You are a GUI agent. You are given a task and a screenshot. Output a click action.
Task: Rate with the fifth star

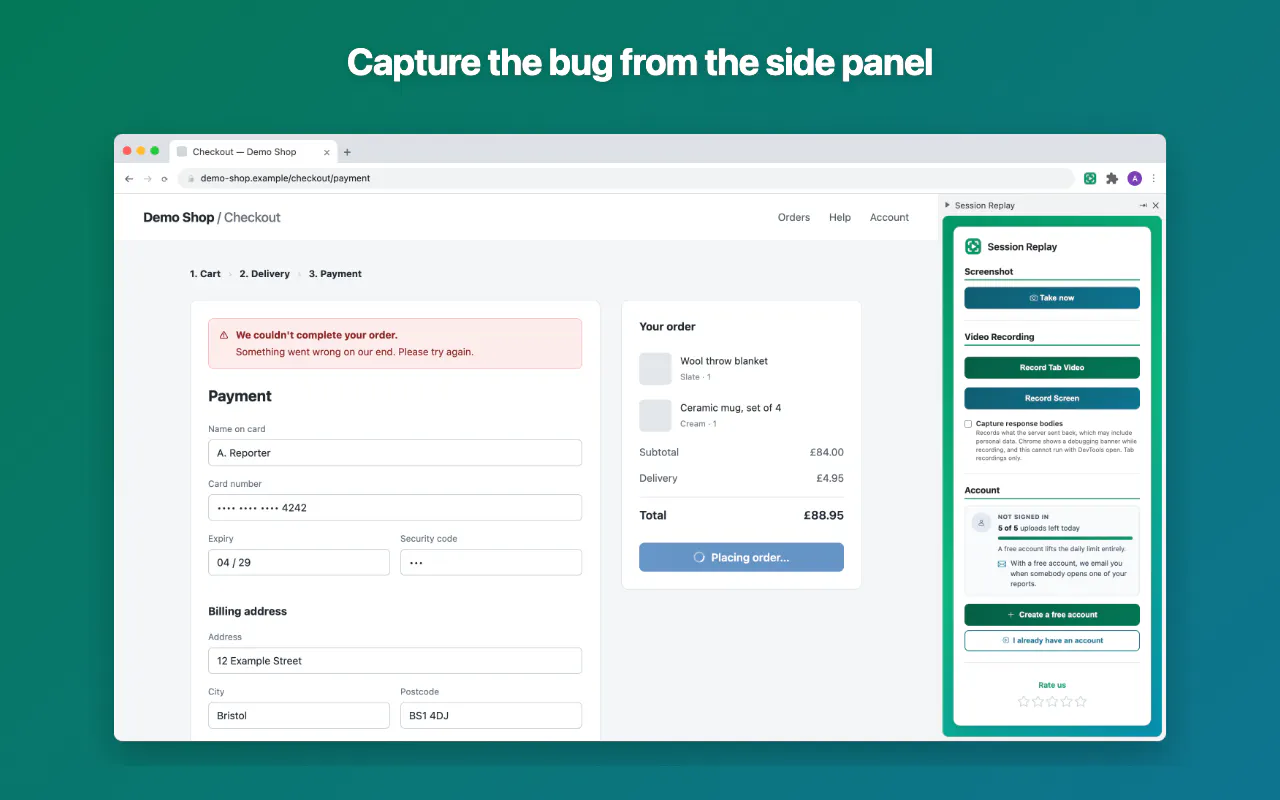click(x=1080, y=701)
